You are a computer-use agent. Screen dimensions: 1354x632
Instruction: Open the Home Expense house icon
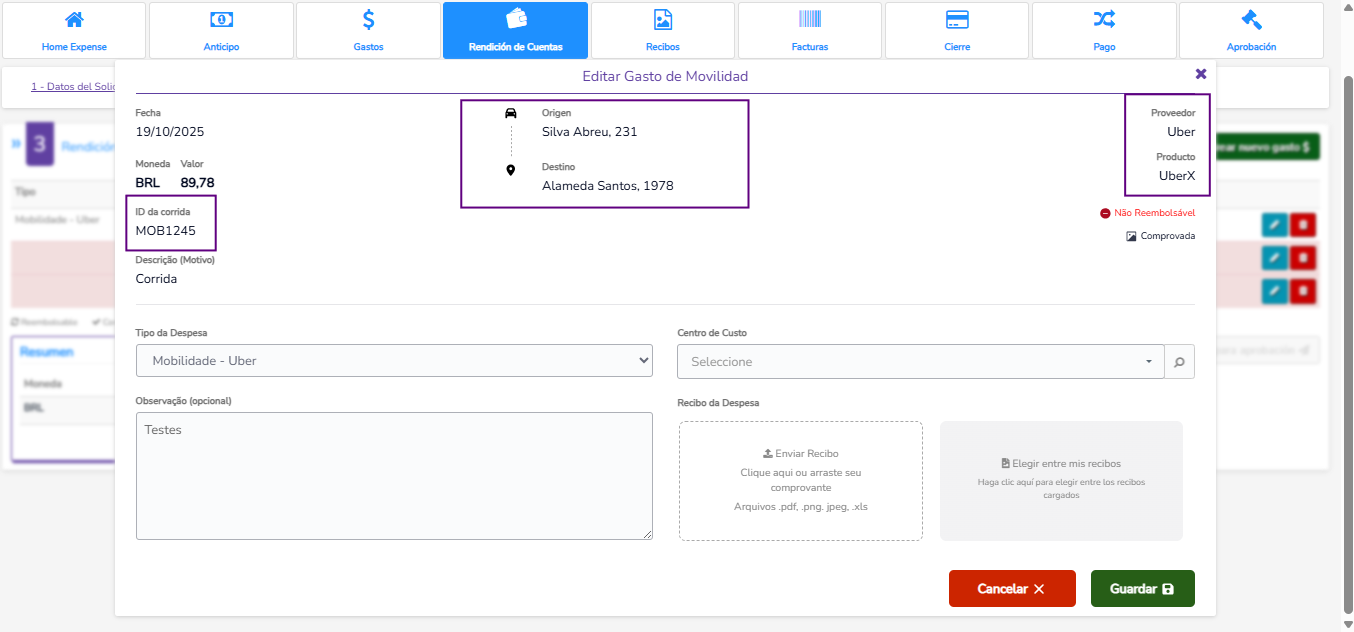(74, 20)
